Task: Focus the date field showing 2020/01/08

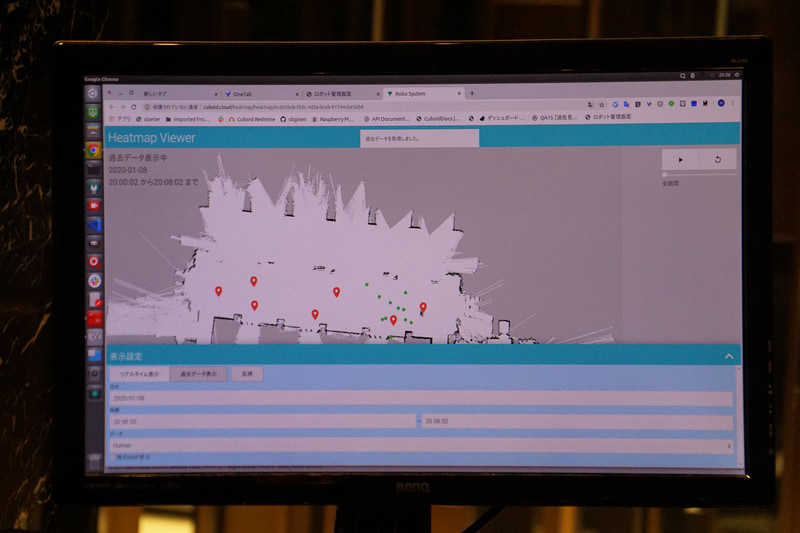Action: [421, 398]
